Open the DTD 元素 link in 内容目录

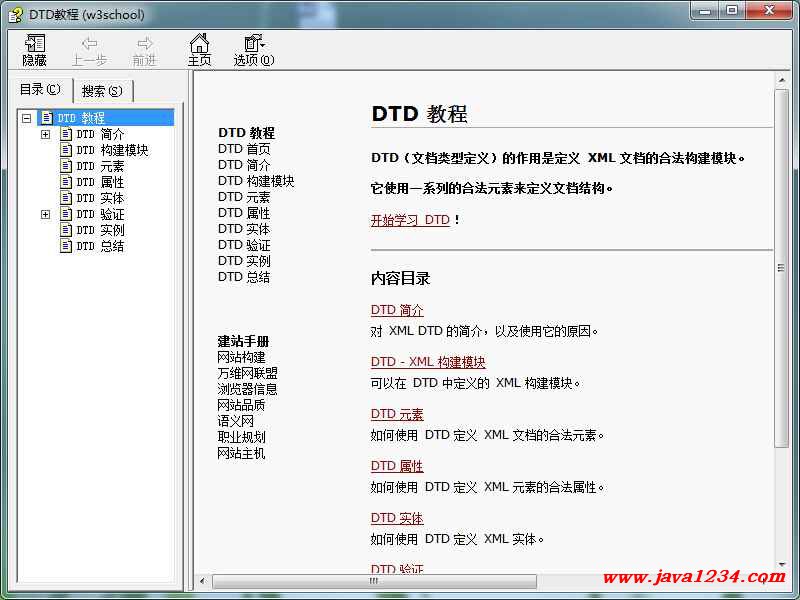(397, 414)
